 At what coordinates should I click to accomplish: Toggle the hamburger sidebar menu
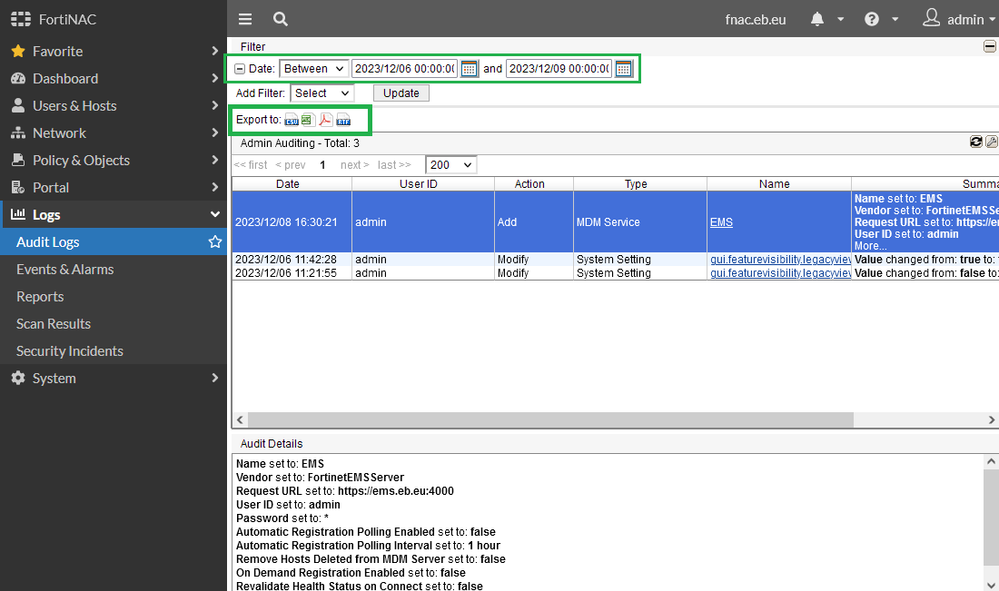pyautogui.click(x=245, y=19)
